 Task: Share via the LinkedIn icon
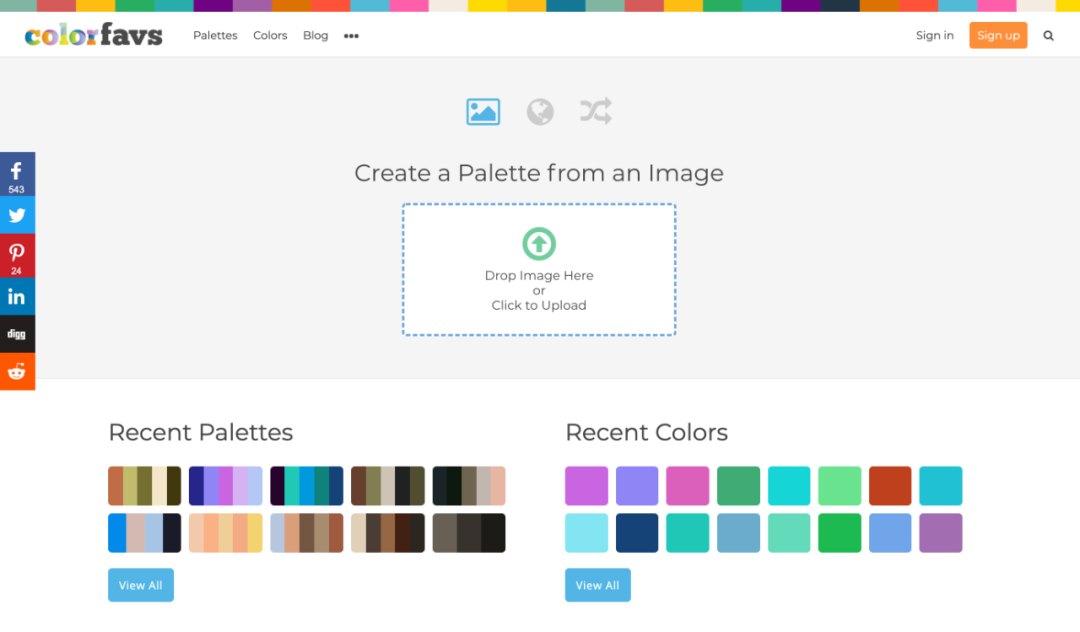17,296
